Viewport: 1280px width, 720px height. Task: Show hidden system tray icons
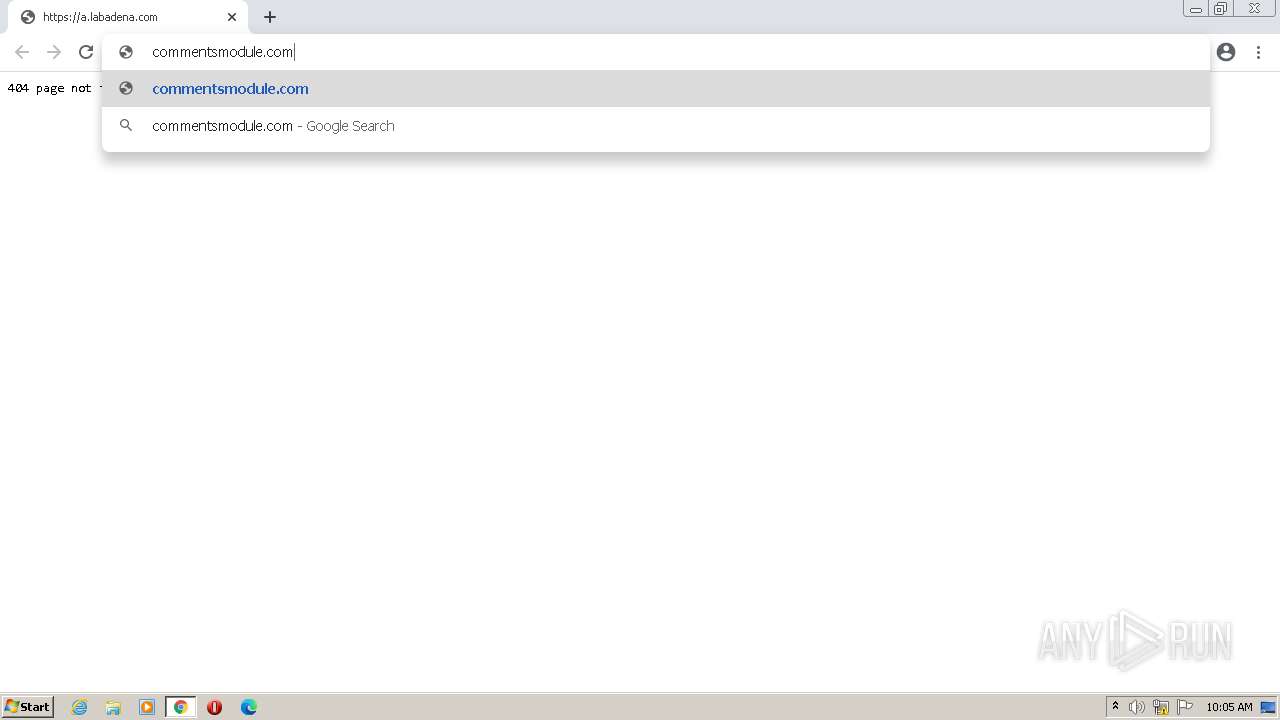point(1115,707)
